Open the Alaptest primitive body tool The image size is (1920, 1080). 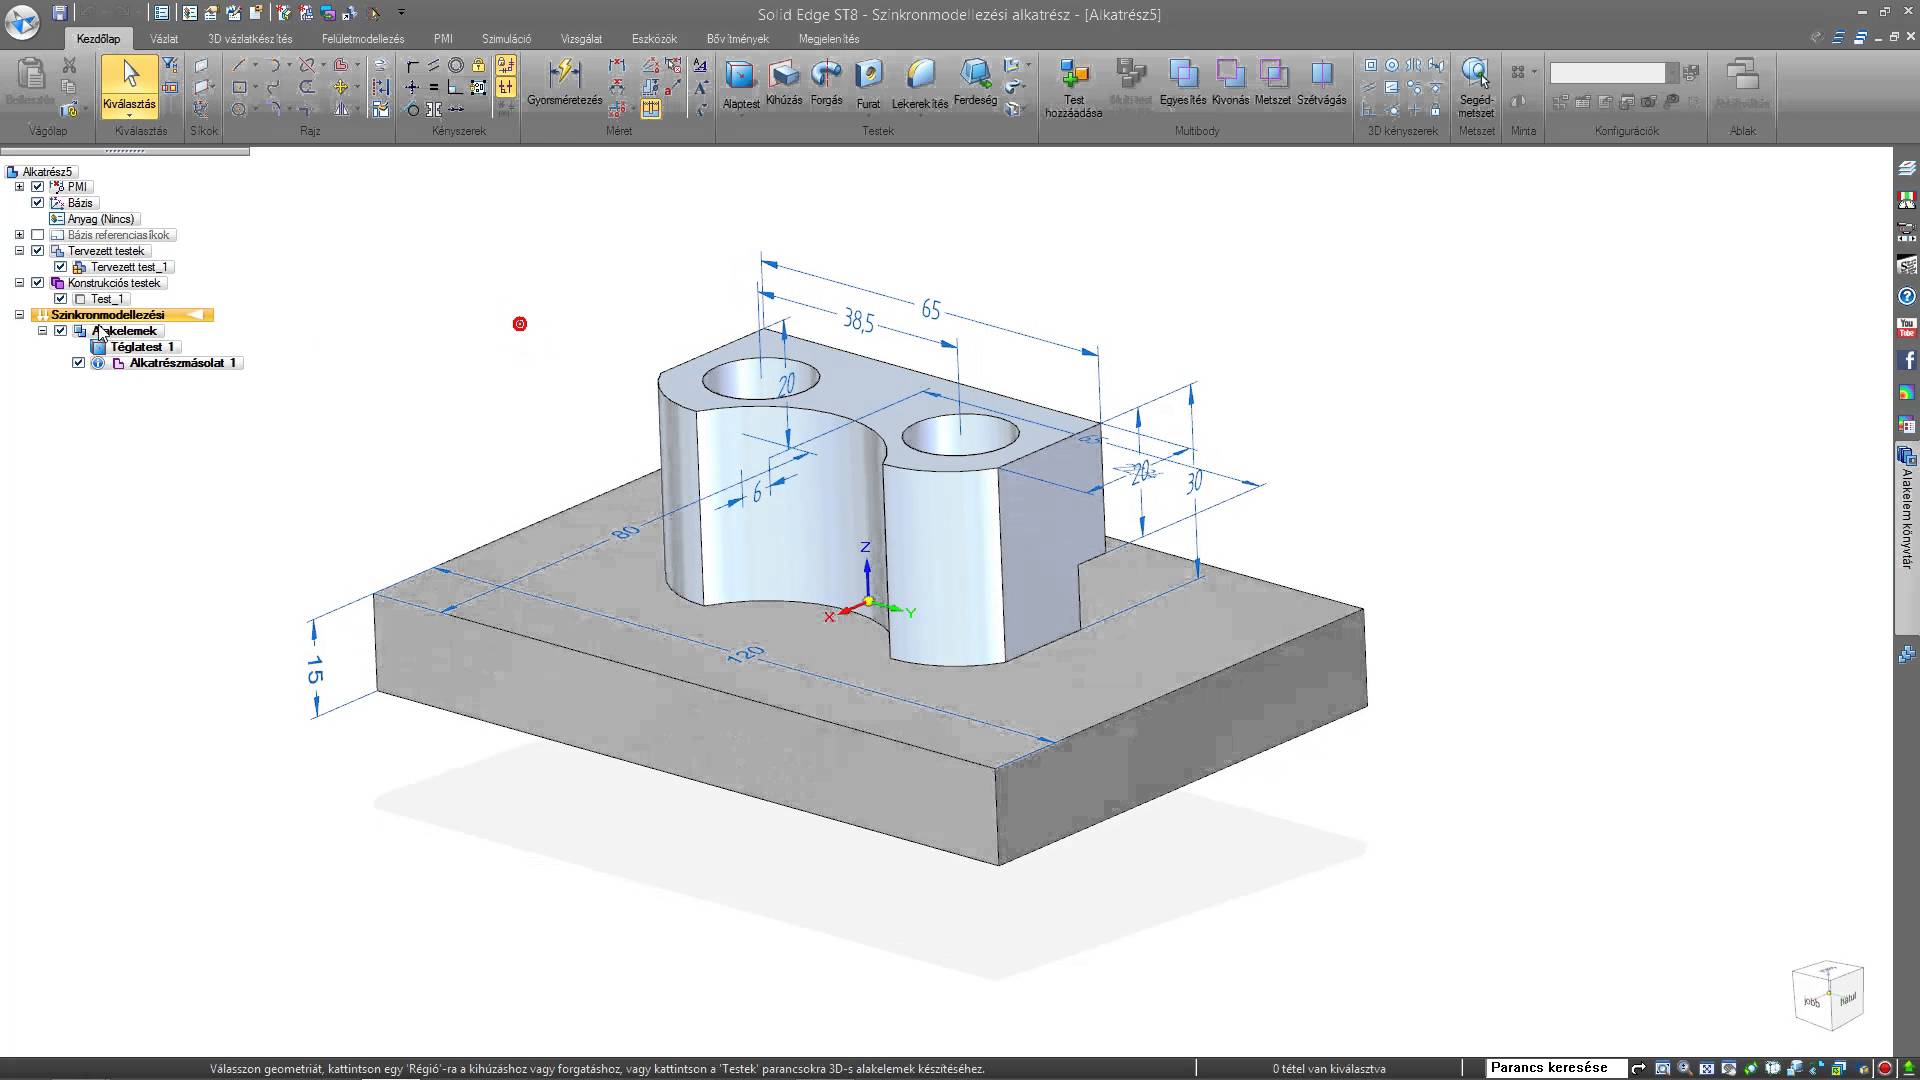pyautogui.click(x=741, y=83)
